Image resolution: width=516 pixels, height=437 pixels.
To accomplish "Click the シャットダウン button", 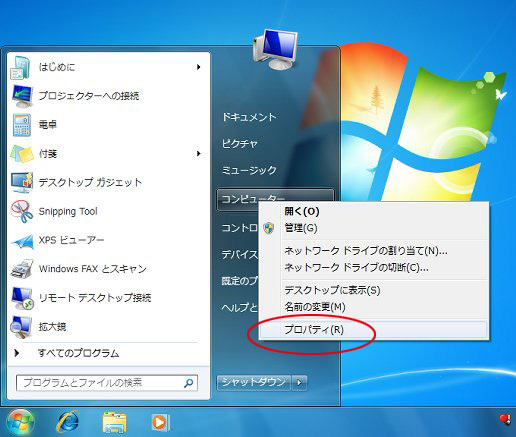I will (x=254, y=382).
